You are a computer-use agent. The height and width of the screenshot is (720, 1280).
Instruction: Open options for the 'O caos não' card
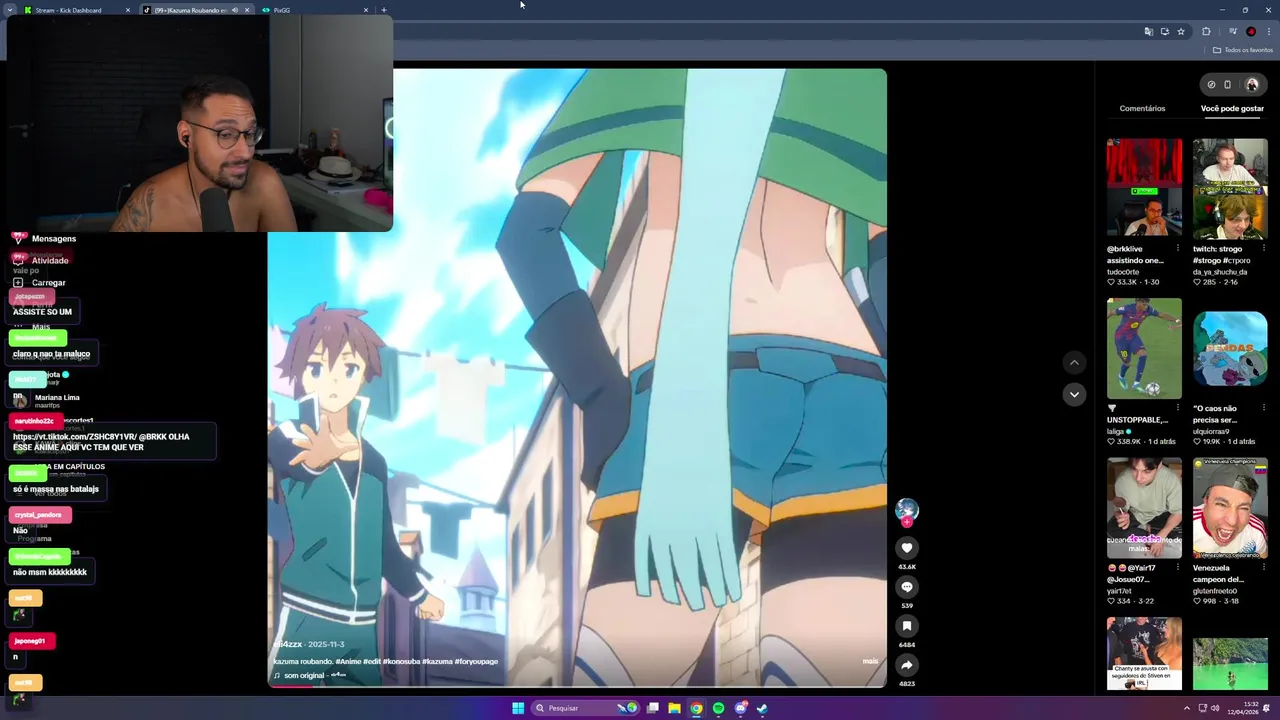[x=1263, y=408]
